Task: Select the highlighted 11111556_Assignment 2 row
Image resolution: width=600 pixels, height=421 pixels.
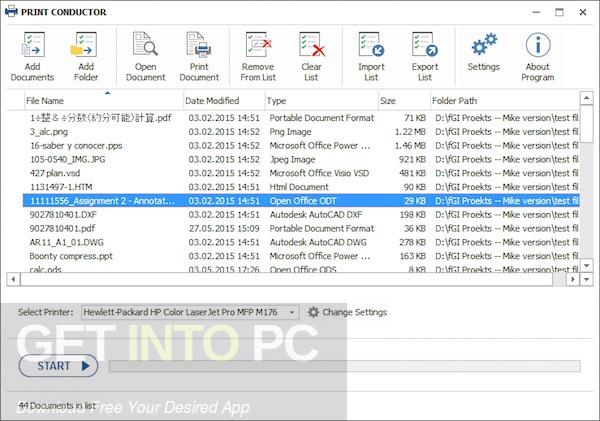Action: click(301, 201)
